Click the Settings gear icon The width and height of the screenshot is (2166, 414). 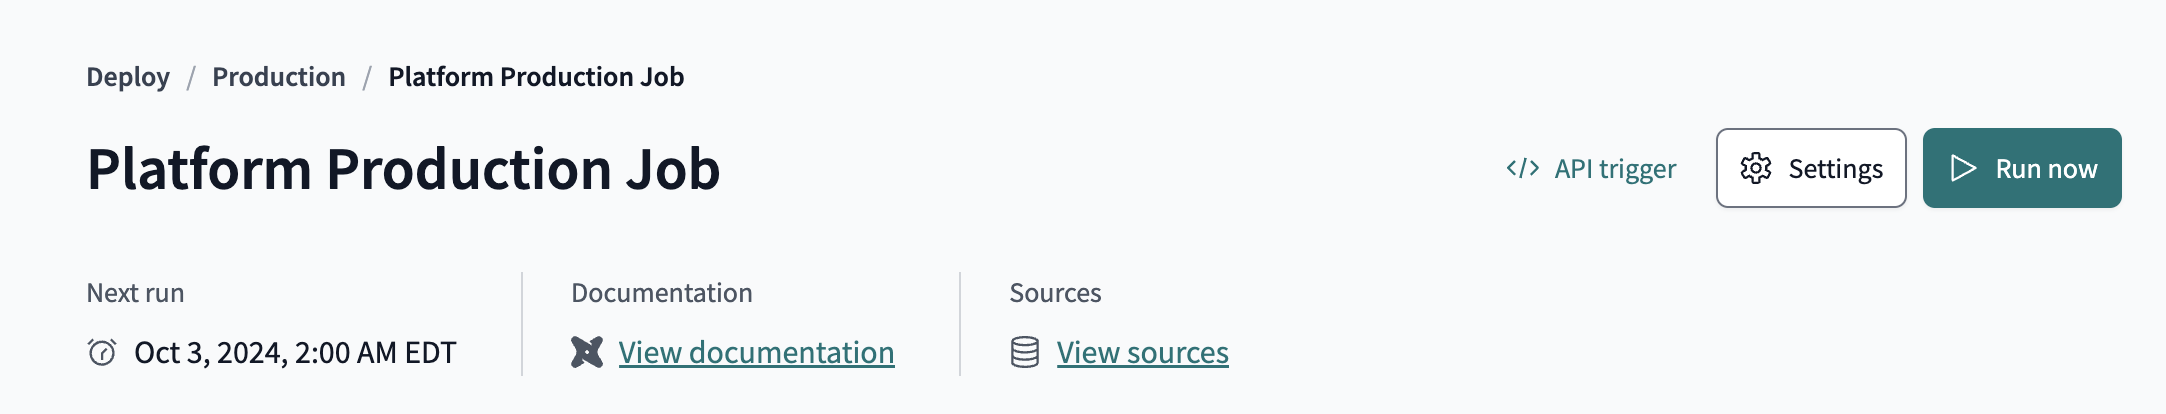pos(1756,168)
